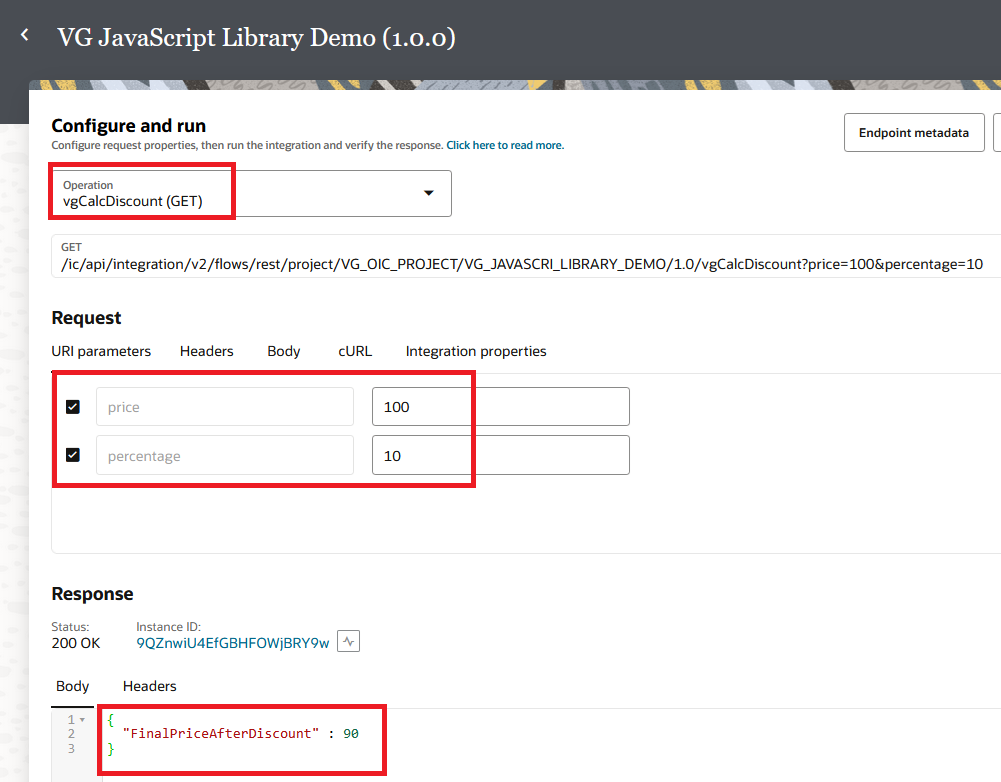
Task: Switch to the response Headers tab
Action: (150, 686)
